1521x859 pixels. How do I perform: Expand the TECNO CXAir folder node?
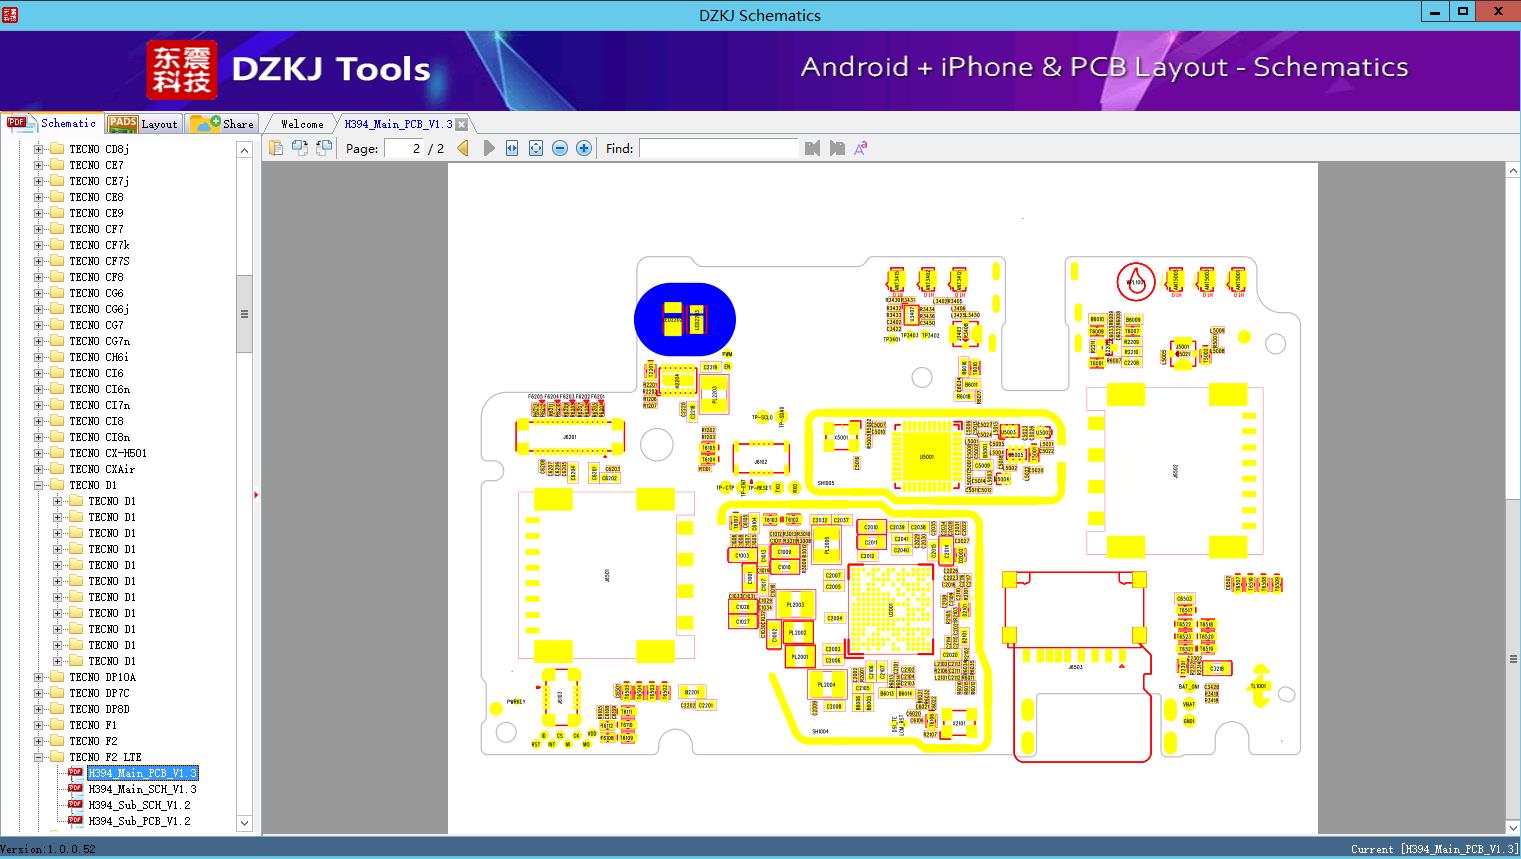tap(38, 469)
